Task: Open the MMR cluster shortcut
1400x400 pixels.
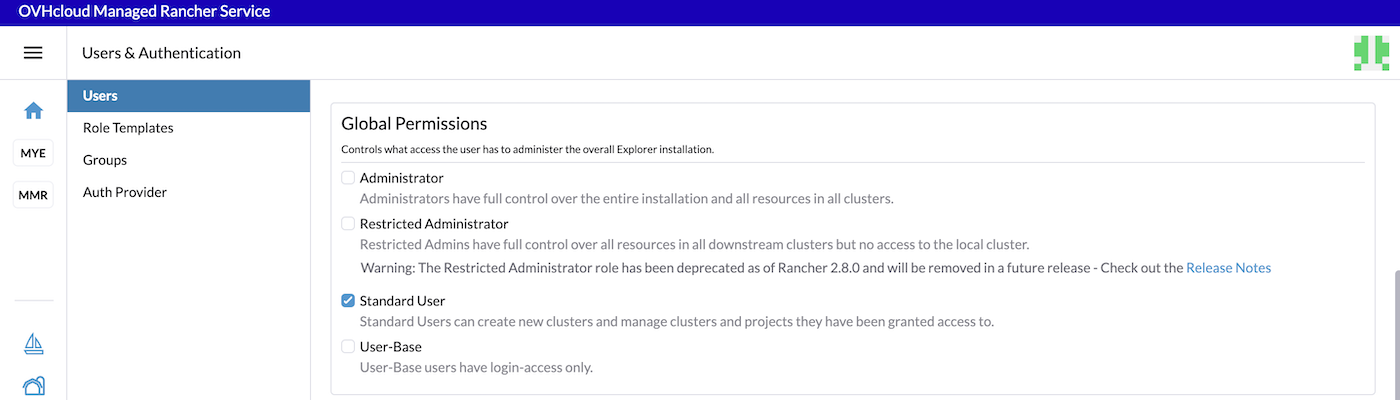Action: (x=33, y=195)
